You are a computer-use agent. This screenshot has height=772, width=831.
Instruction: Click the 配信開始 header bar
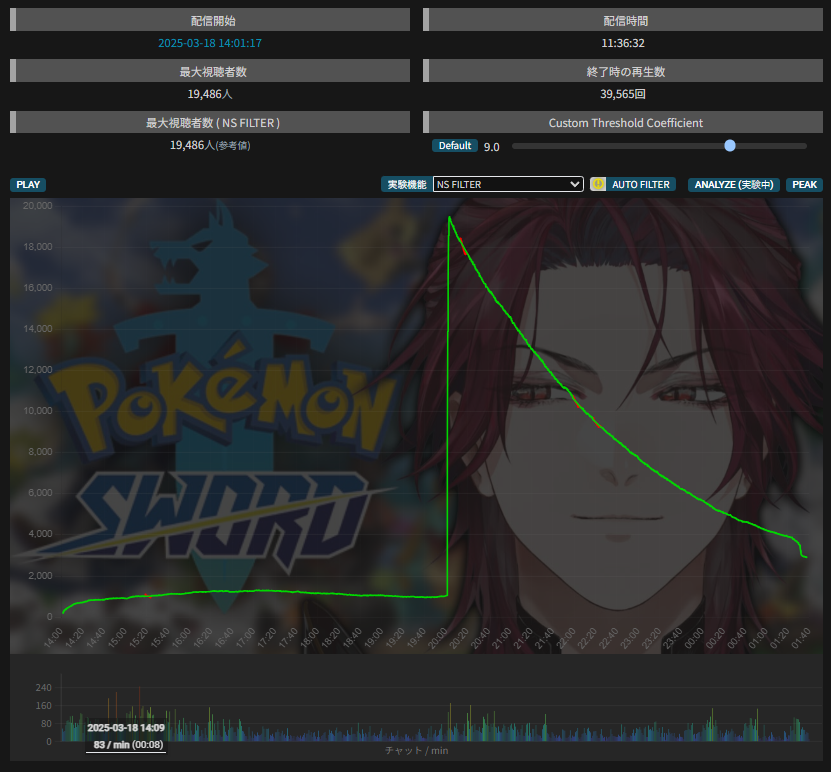(212, 20)
